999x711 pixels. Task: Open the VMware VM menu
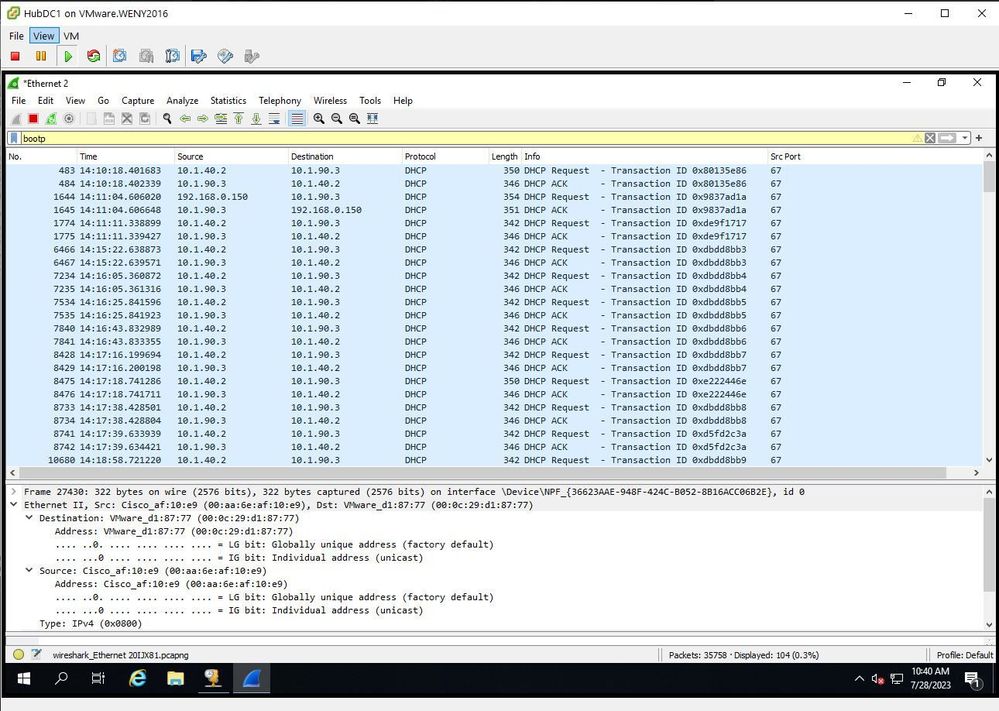point(71,36)
